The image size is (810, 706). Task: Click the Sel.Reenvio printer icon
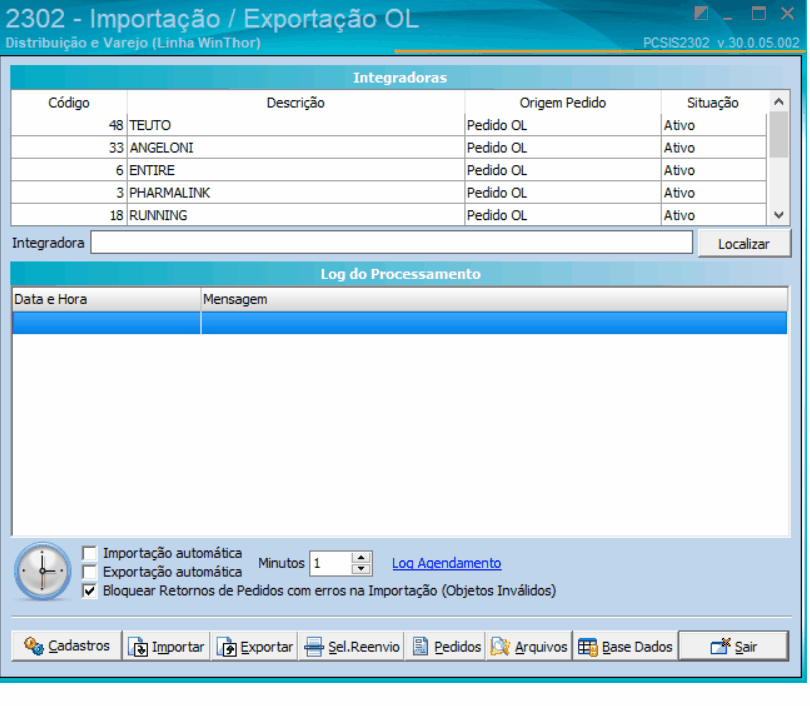[x=314, y=647]
